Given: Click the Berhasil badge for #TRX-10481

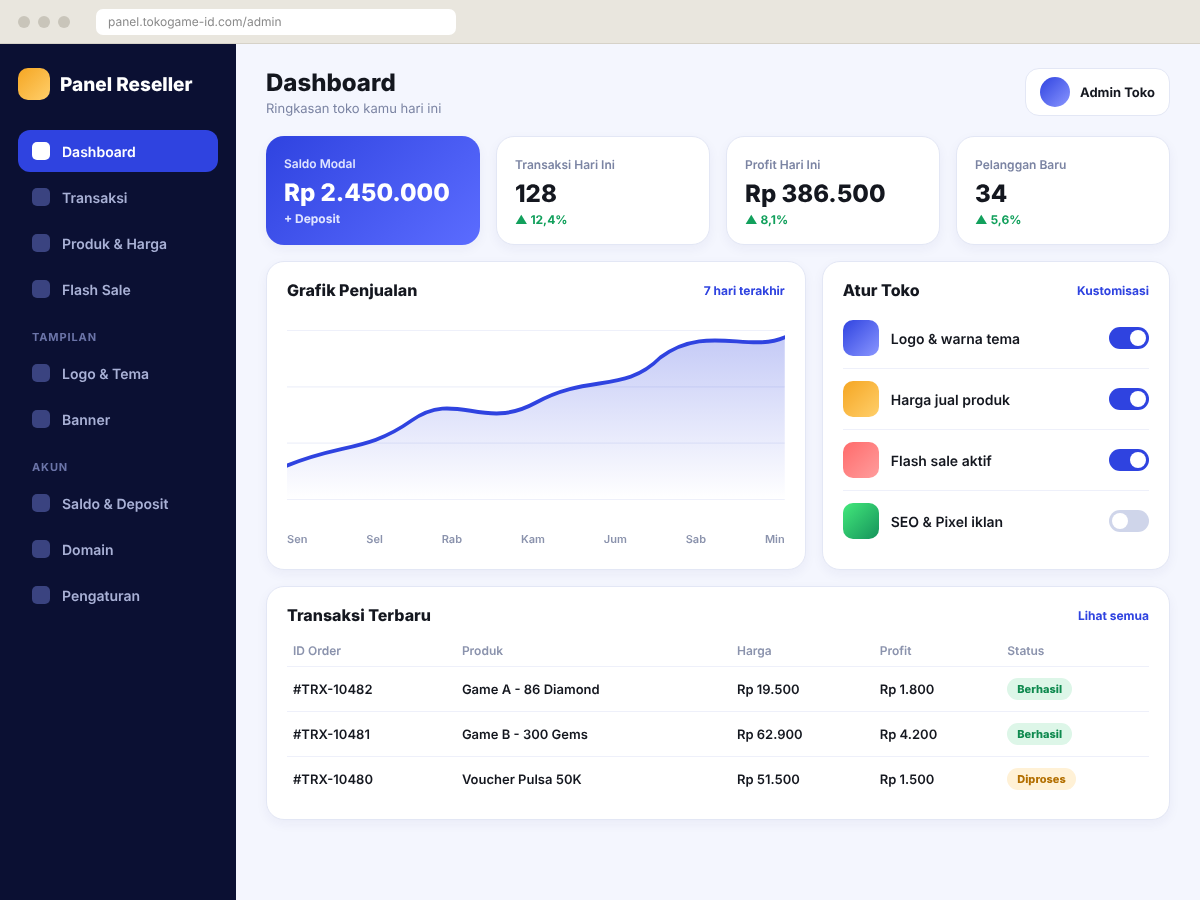Looking at the screenshot, I should click(x=1039, y=734).
